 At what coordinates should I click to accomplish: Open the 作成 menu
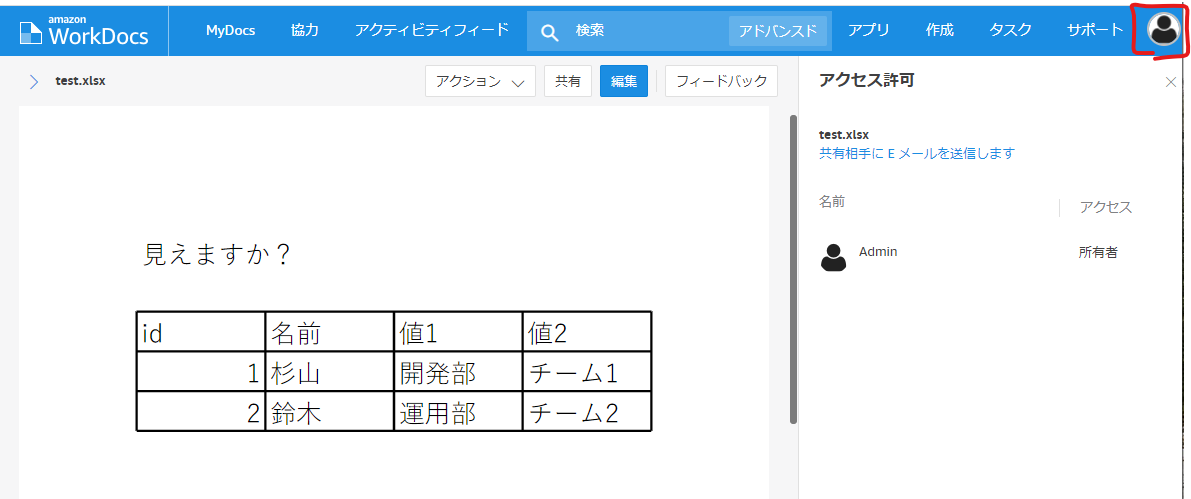[x=940, y=30]
